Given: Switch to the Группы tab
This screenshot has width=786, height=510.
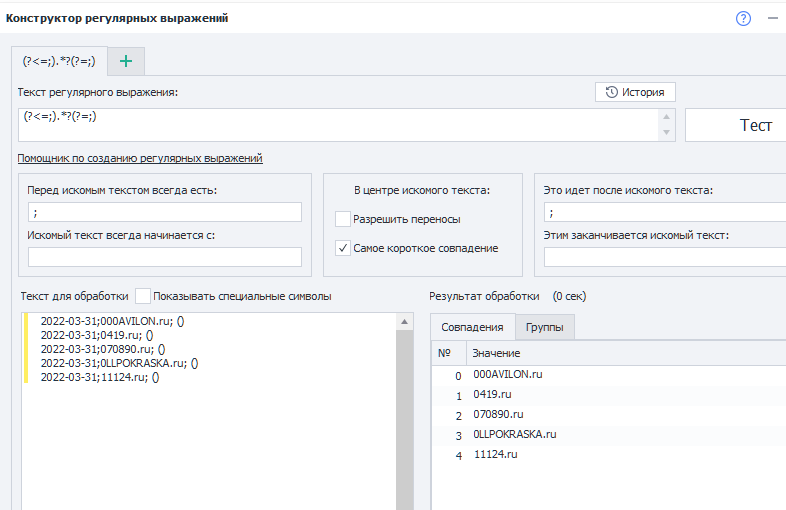Looking at the screenshot, I should click(x=544, y=327).
